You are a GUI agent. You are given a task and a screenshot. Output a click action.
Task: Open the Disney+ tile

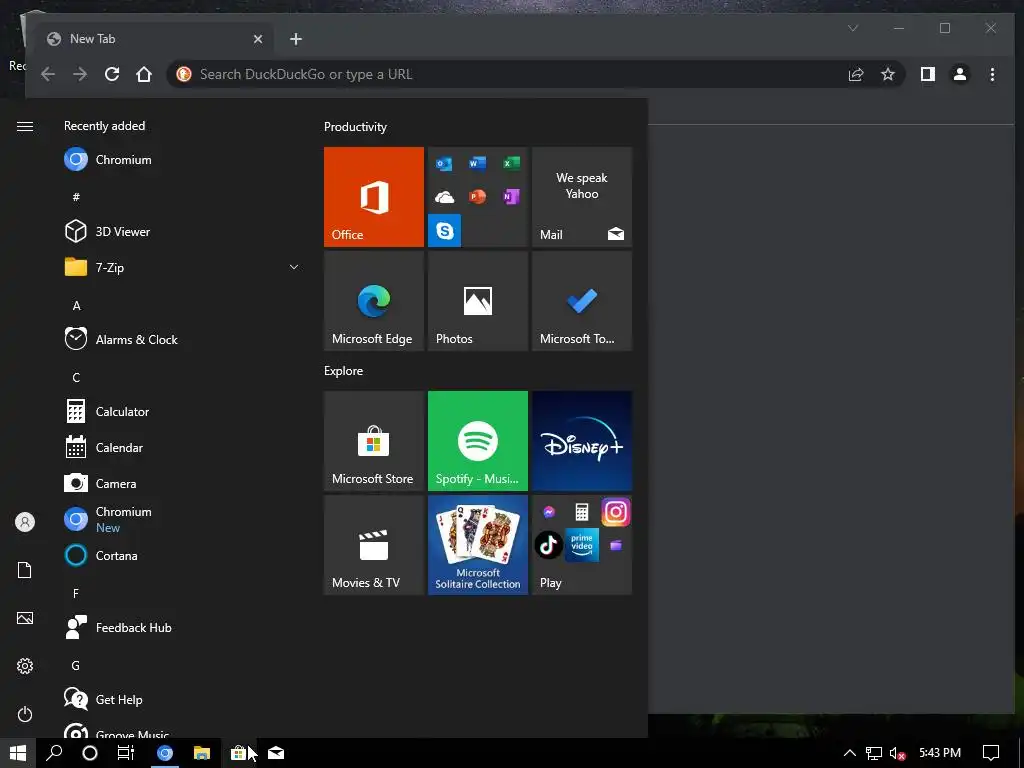582,441
